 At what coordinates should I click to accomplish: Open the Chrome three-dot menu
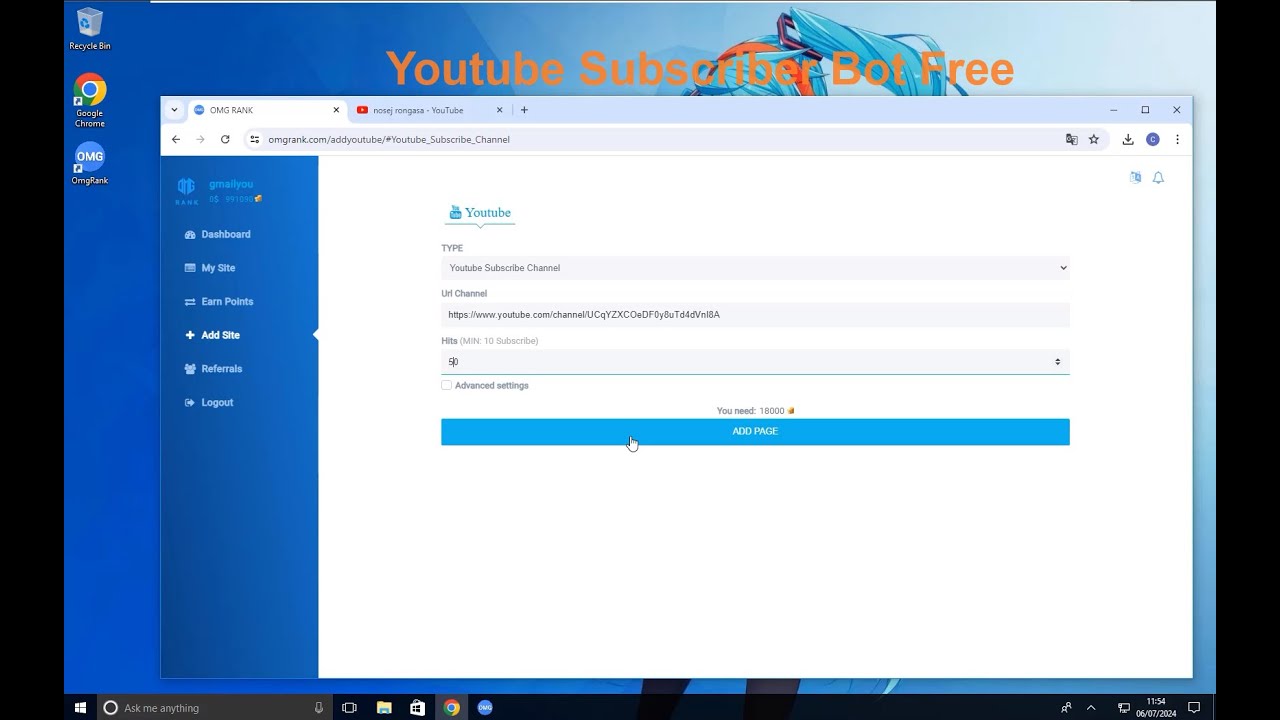(x=1177, y=140)
